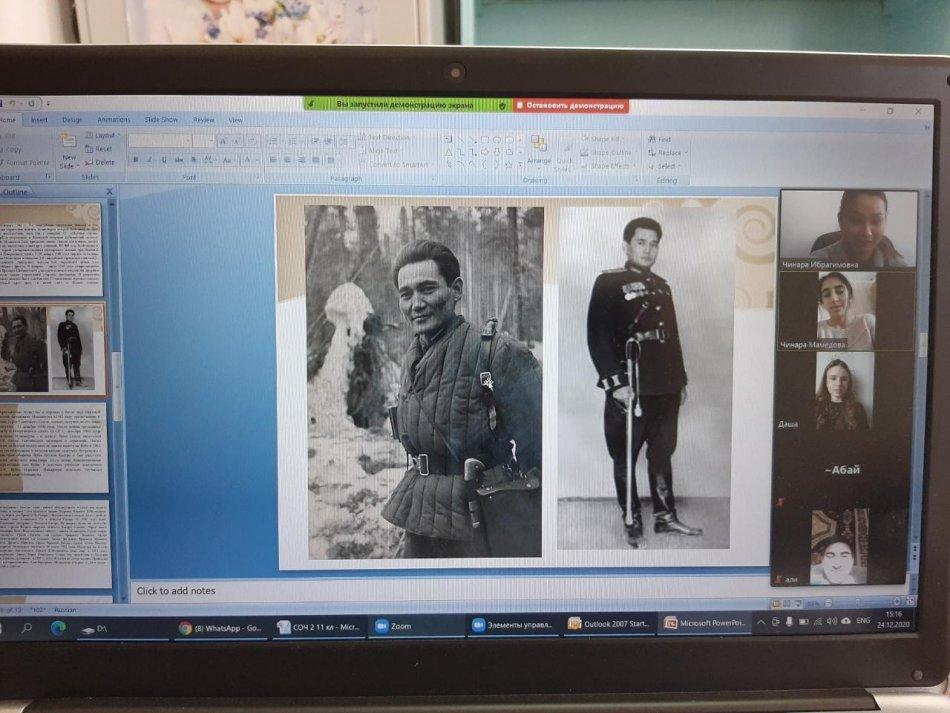Toggle Bold formatting in Font group
950x713 pixels.
click(x=135, y=159)
